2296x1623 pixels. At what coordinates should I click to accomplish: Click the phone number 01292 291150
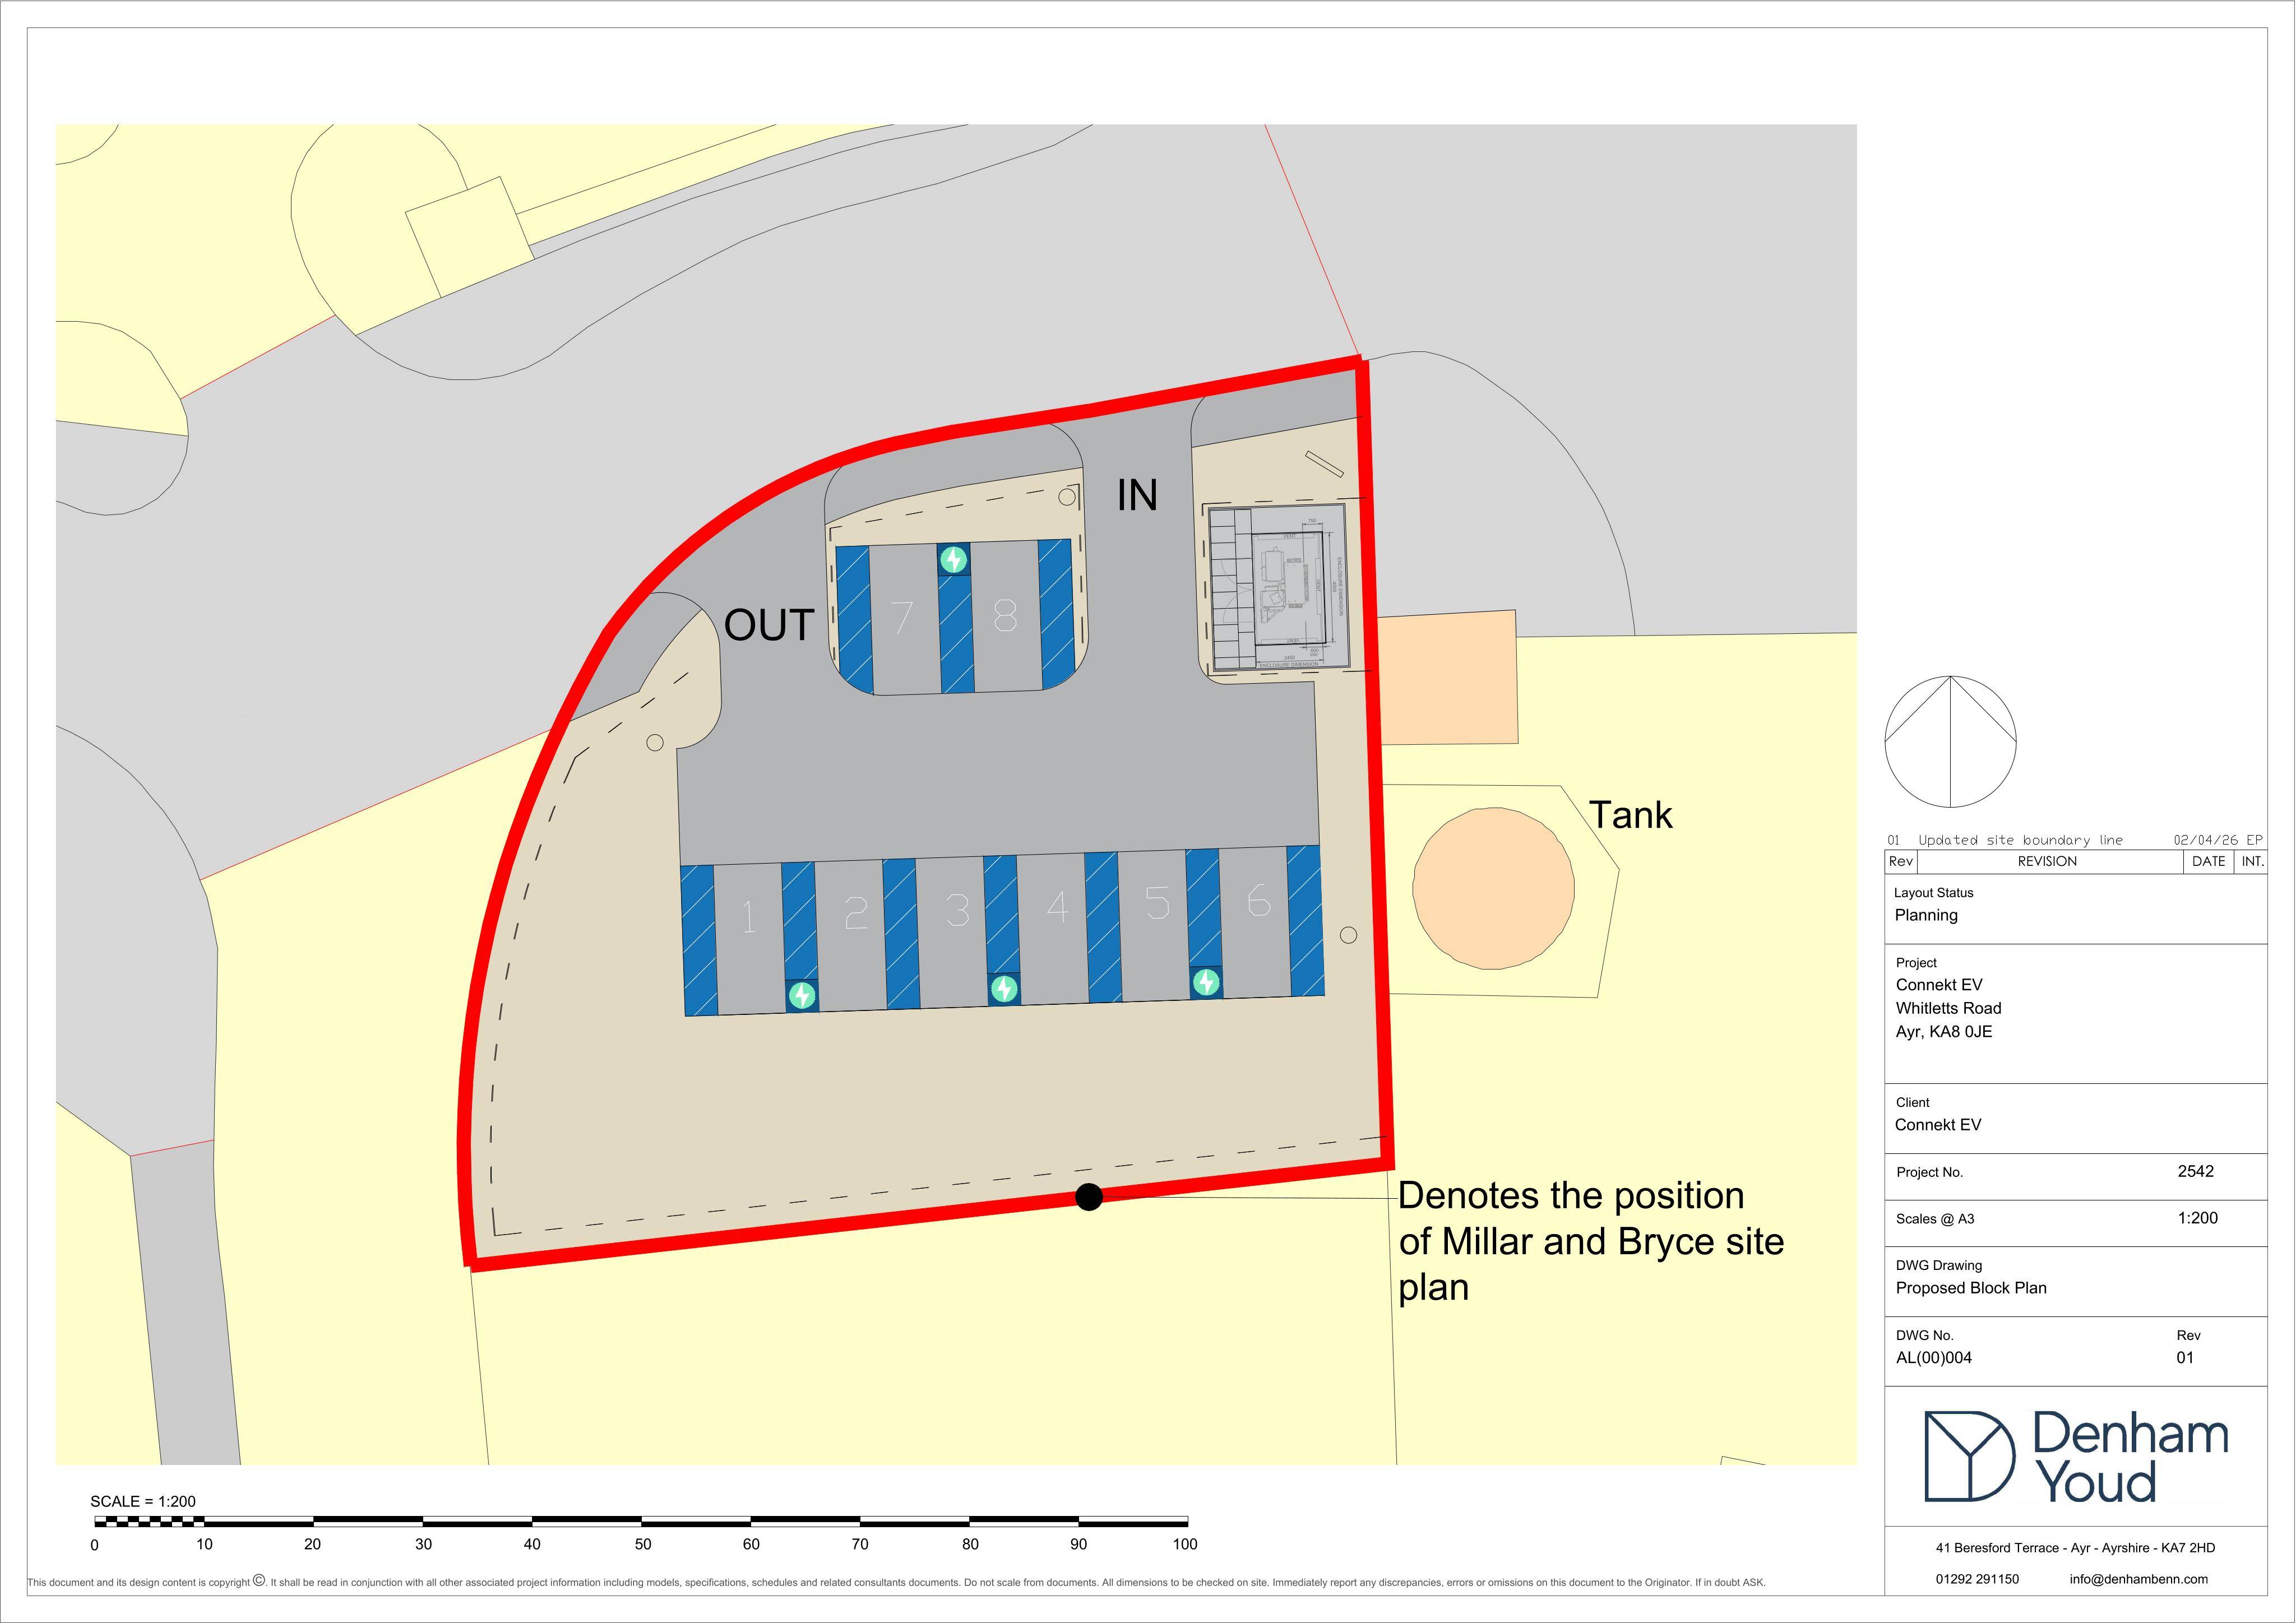(1977, 1579)
